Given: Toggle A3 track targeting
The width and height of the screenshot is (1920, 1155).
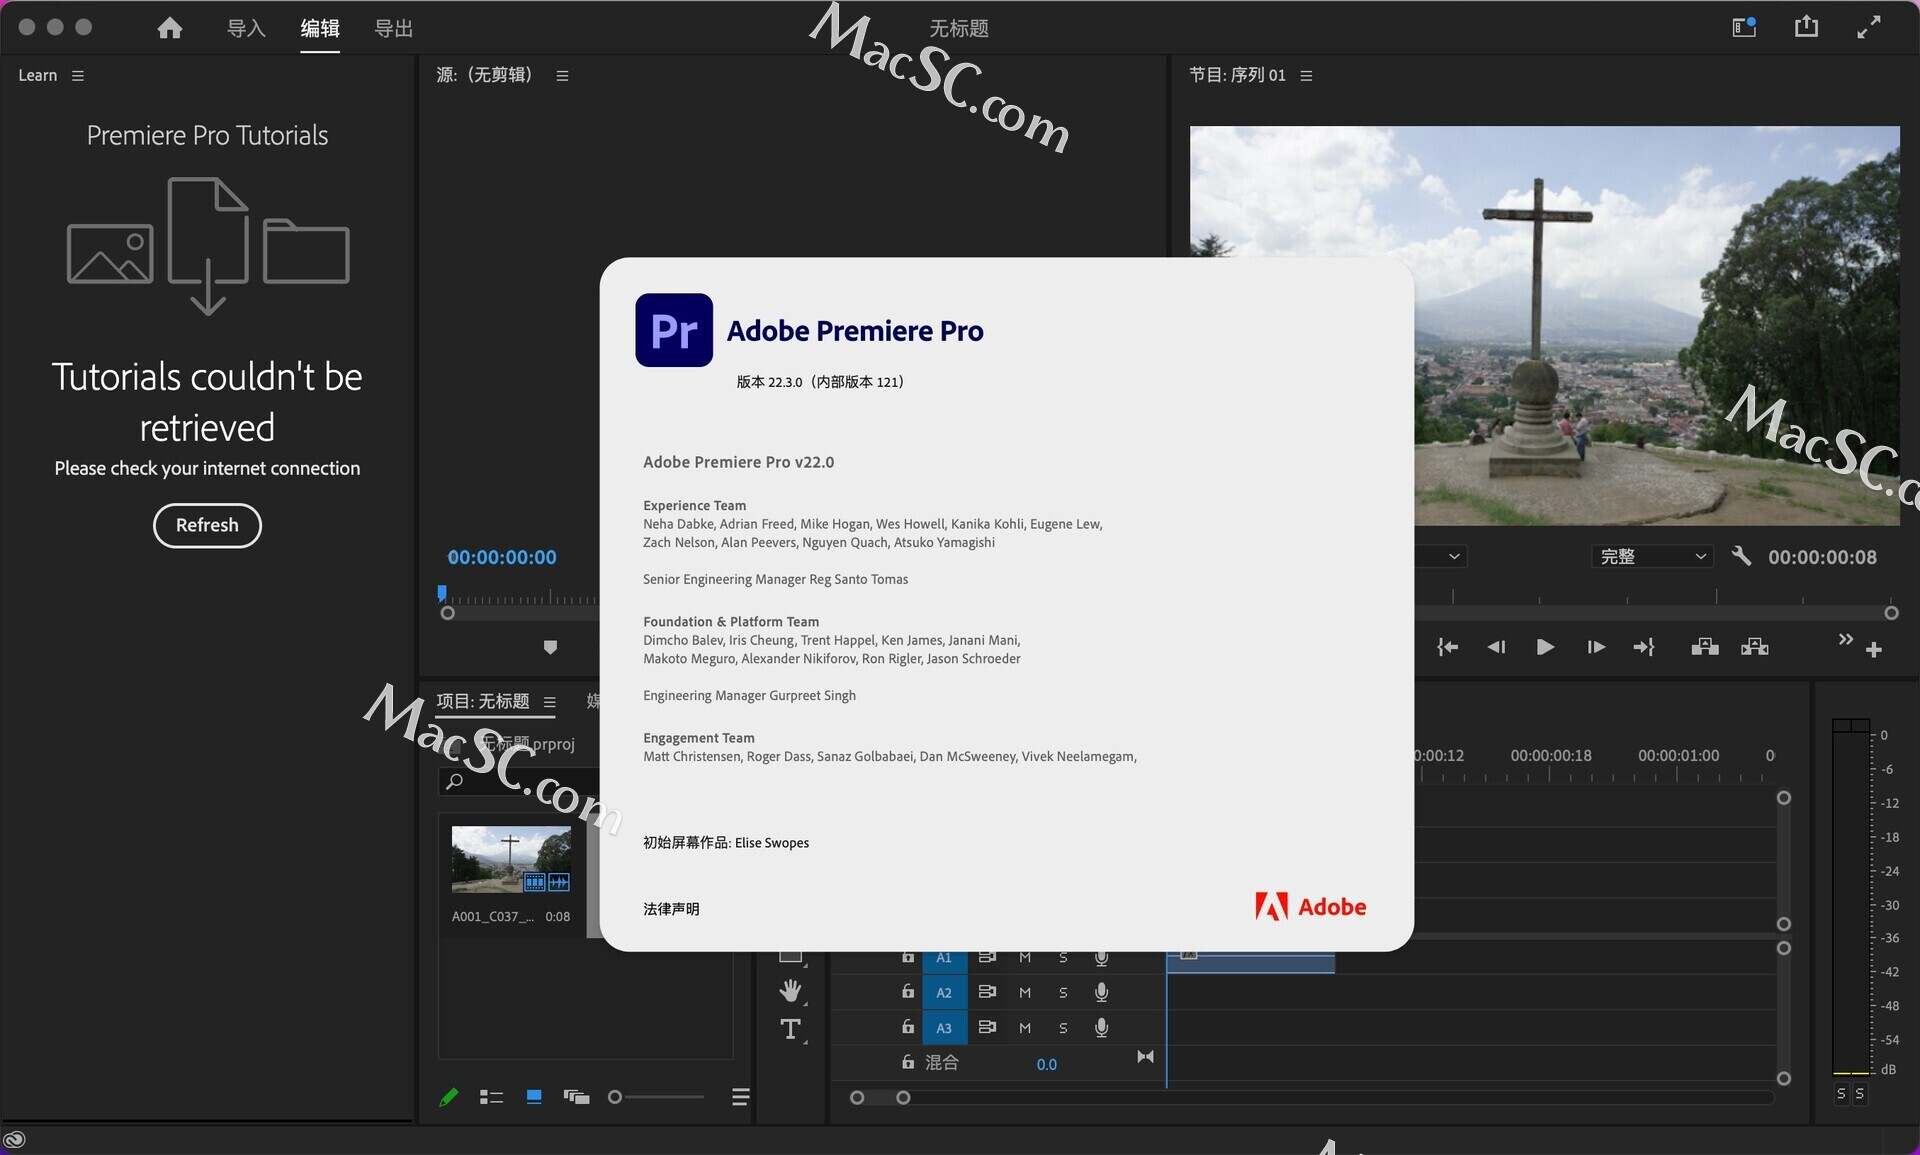Looking at the screenshot, I should tap(944, 1028).
